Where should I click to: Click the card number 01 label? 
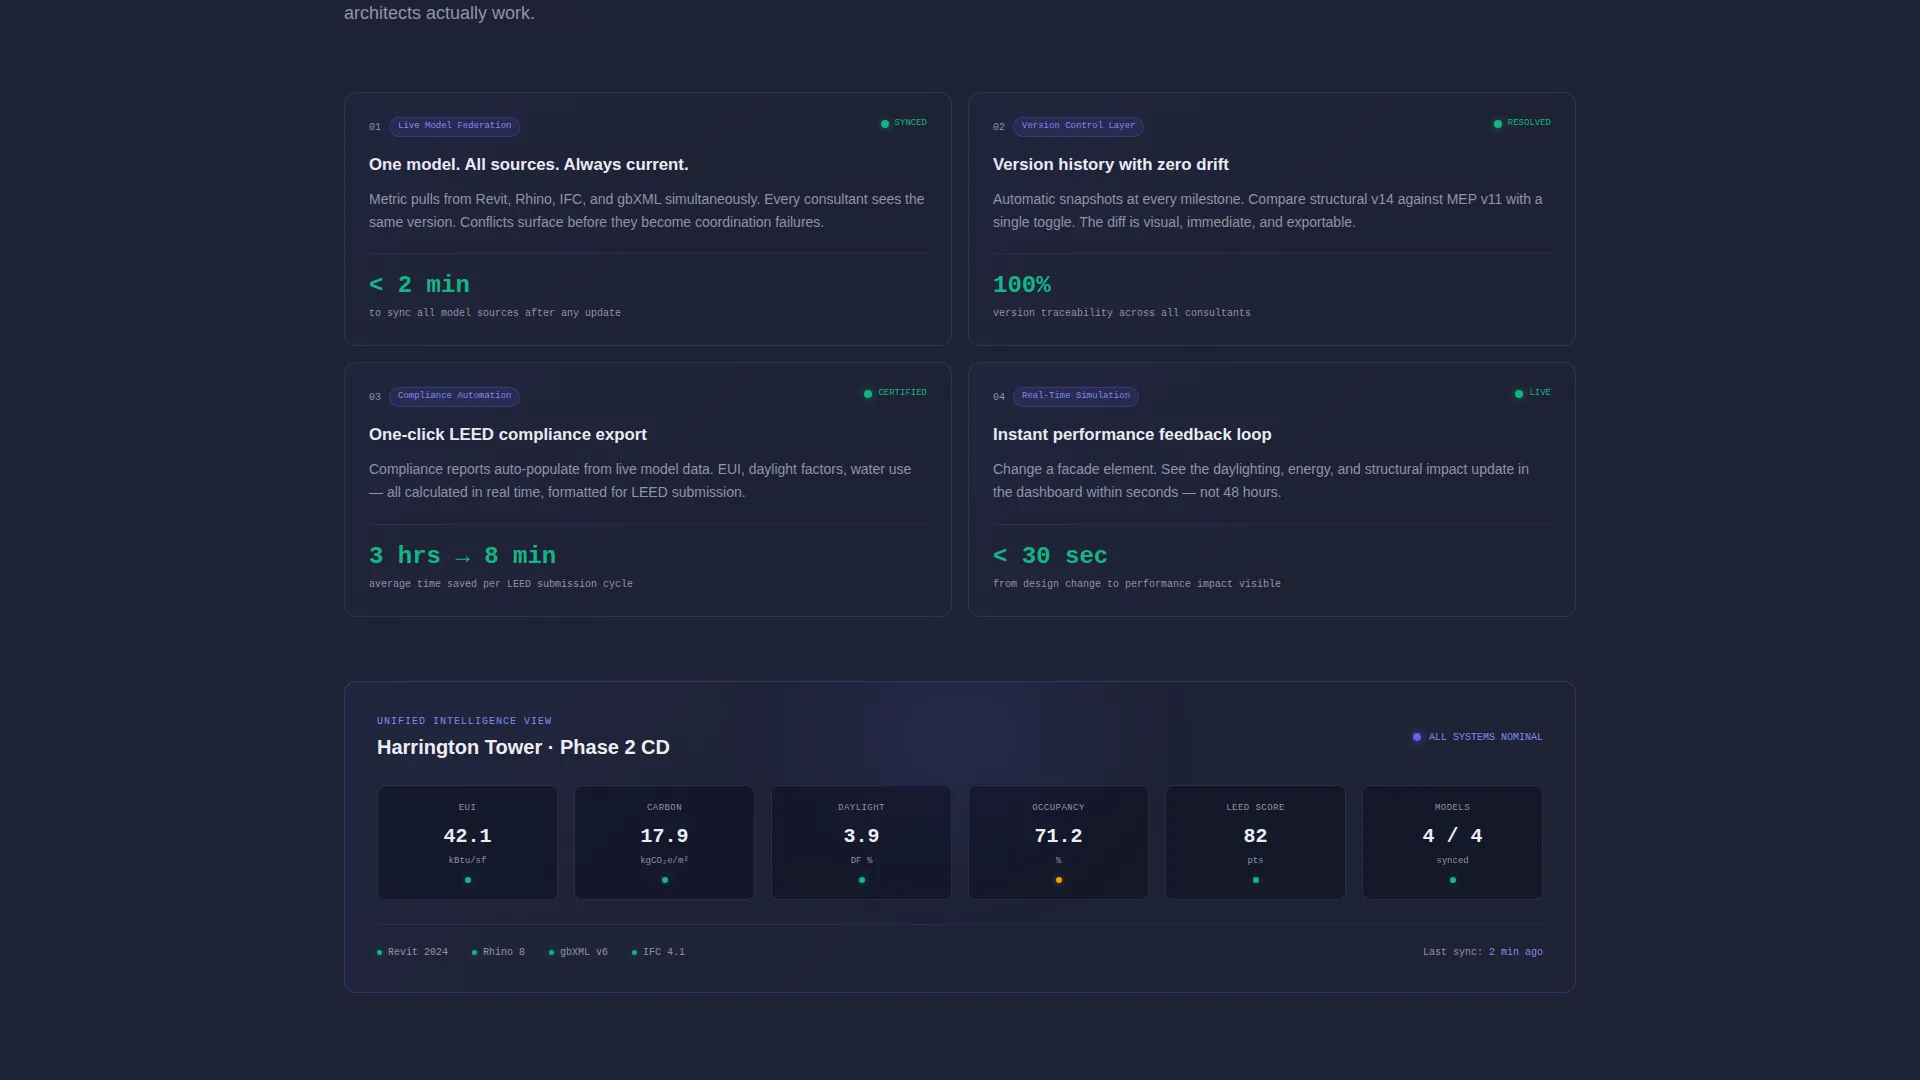[x=374, y=127]
